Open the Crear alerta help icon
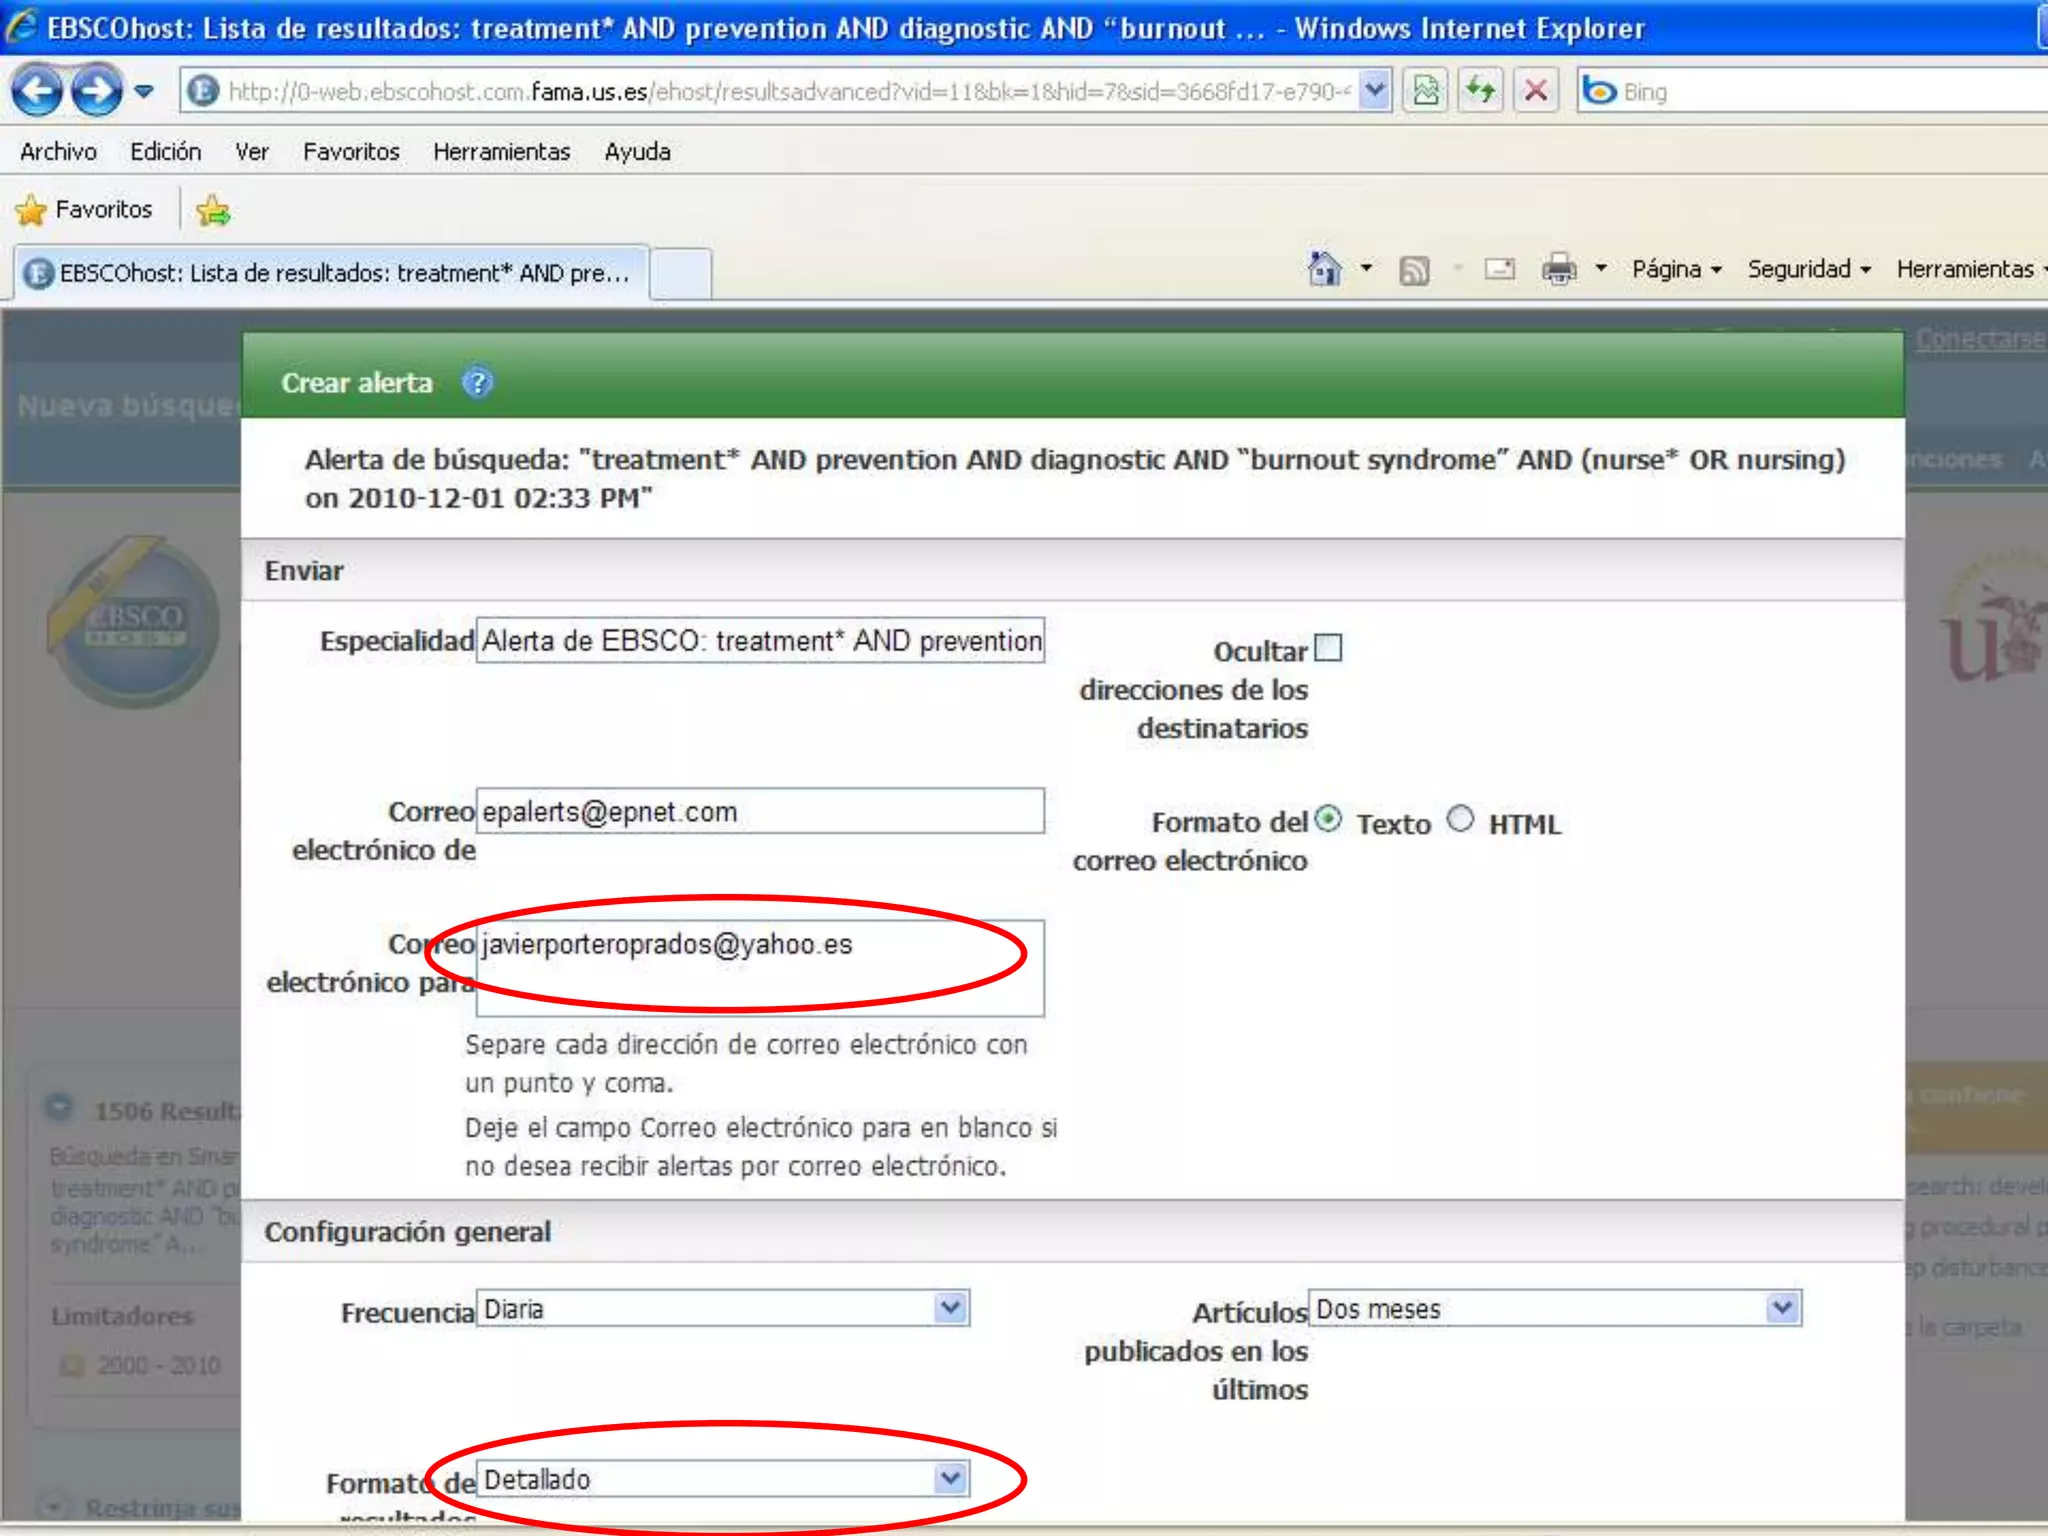Image resolution: width=2048 pixels, height=1536 pixels. point(477,383)
